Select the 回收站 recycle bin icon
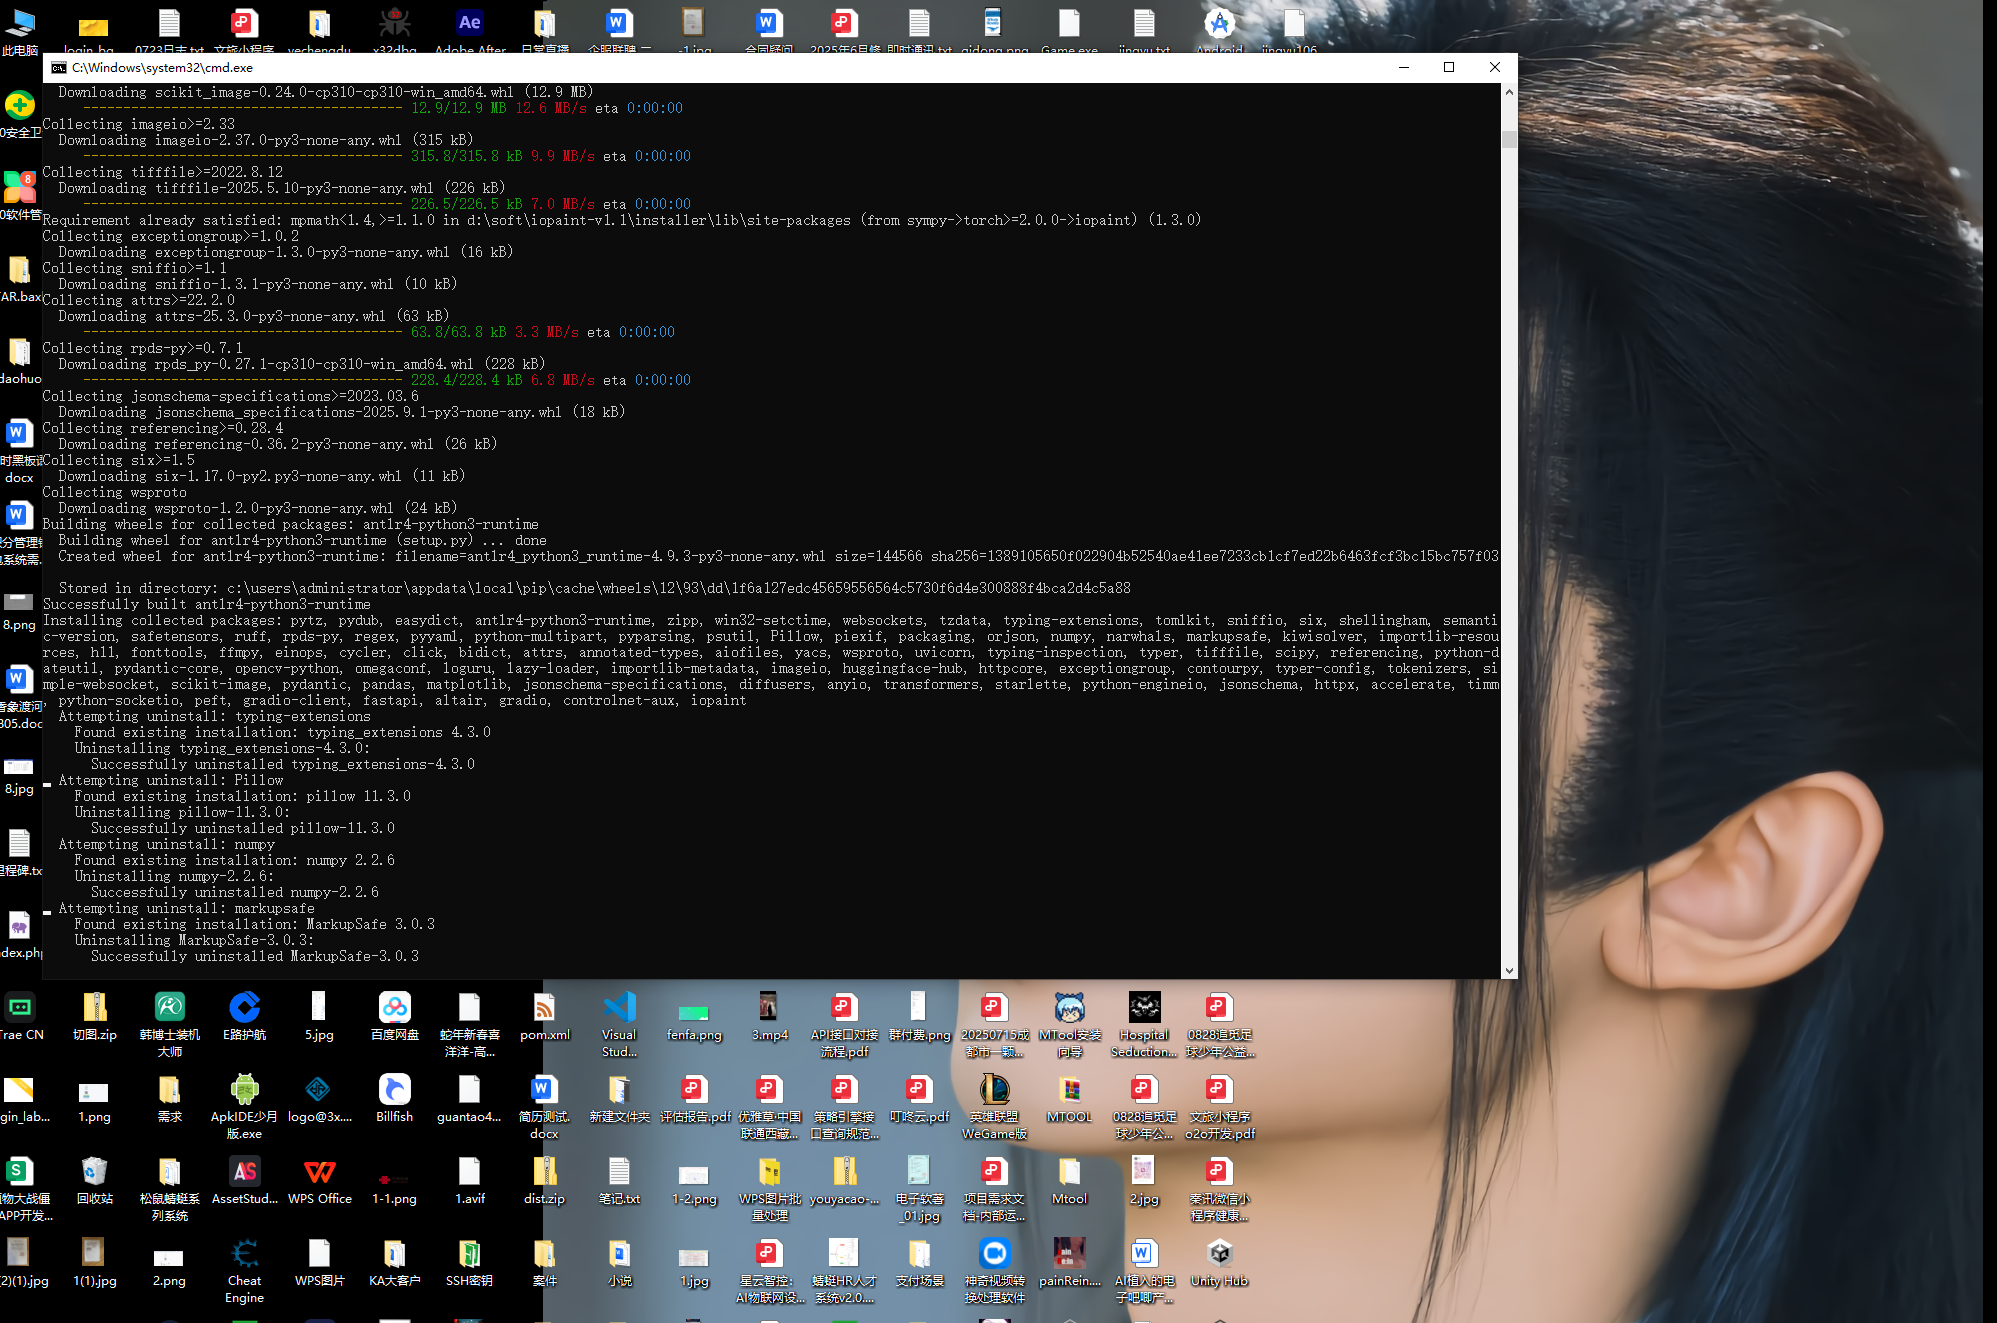 pyautogui.click(x=94, y=1172)
